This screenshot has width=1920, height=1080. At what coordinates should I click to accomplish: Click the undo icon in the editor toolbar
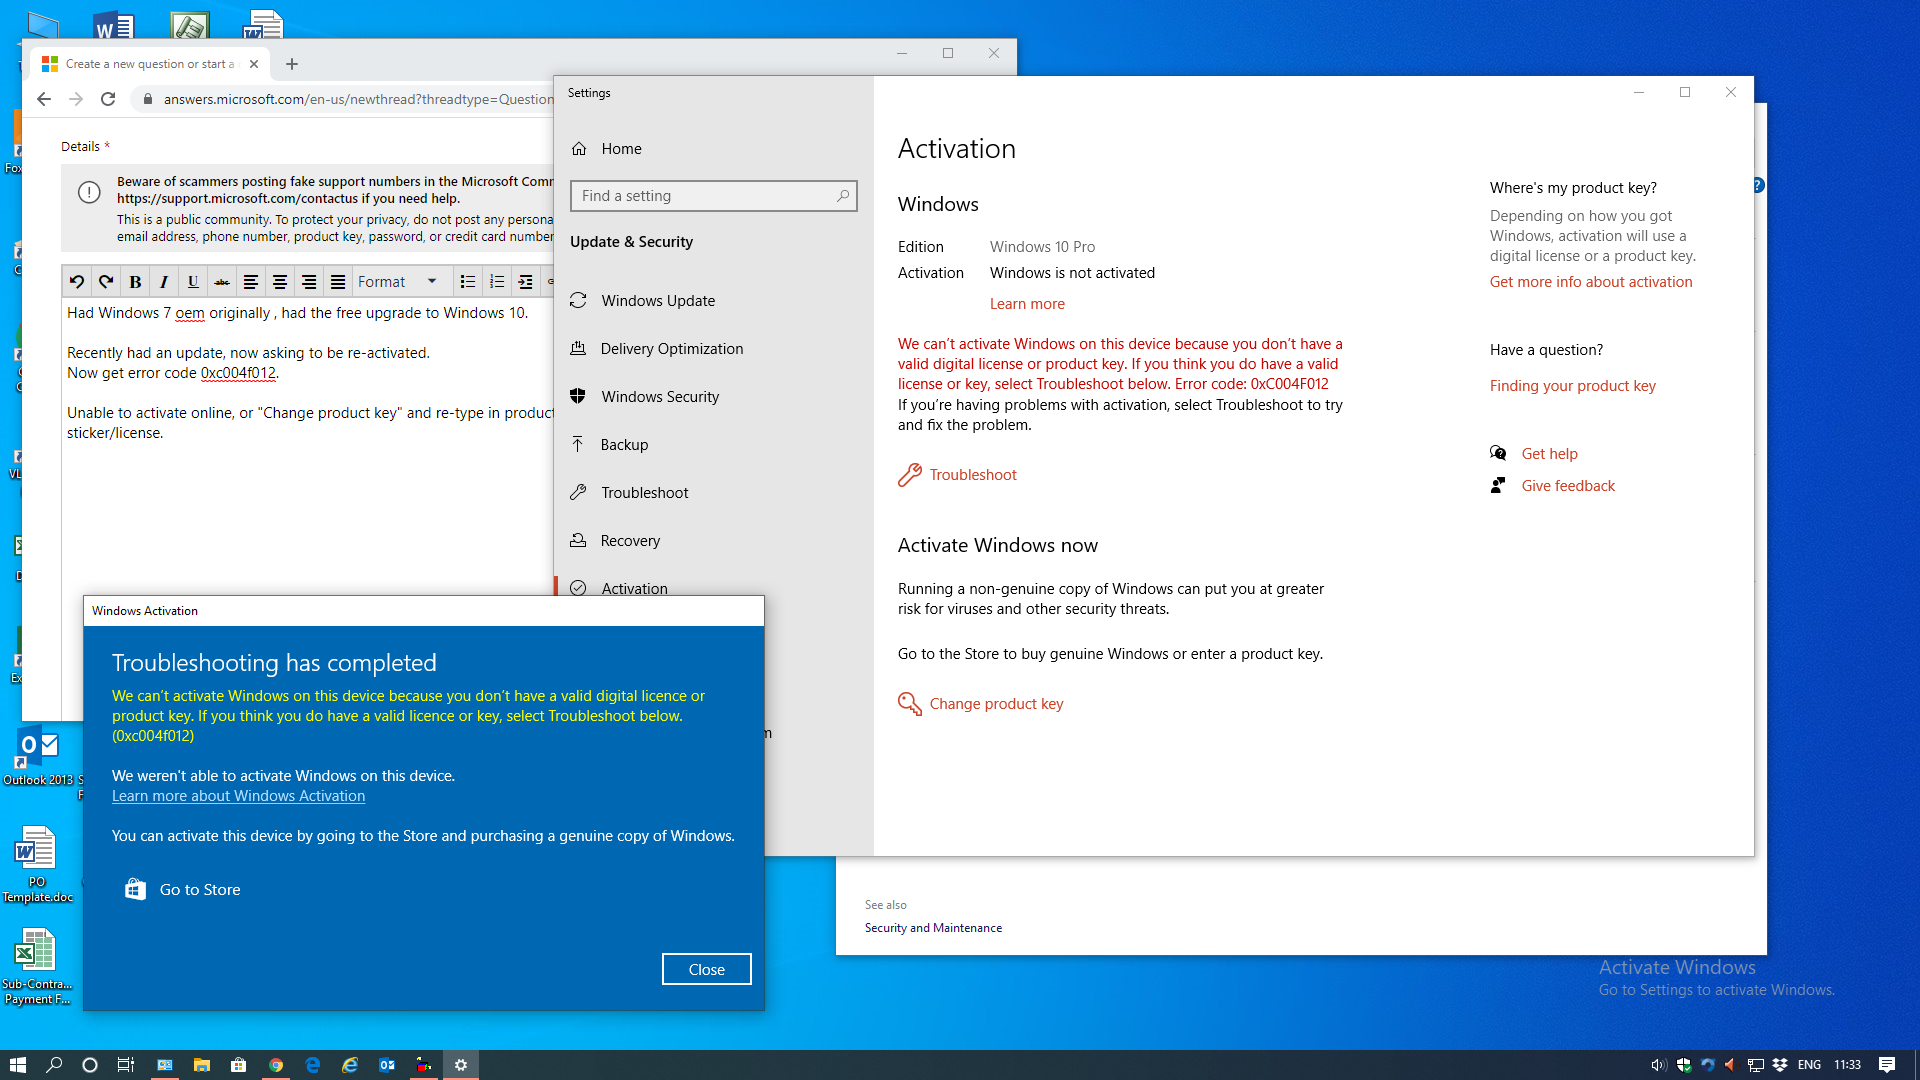pyautogui.click(x=77, y=282)
